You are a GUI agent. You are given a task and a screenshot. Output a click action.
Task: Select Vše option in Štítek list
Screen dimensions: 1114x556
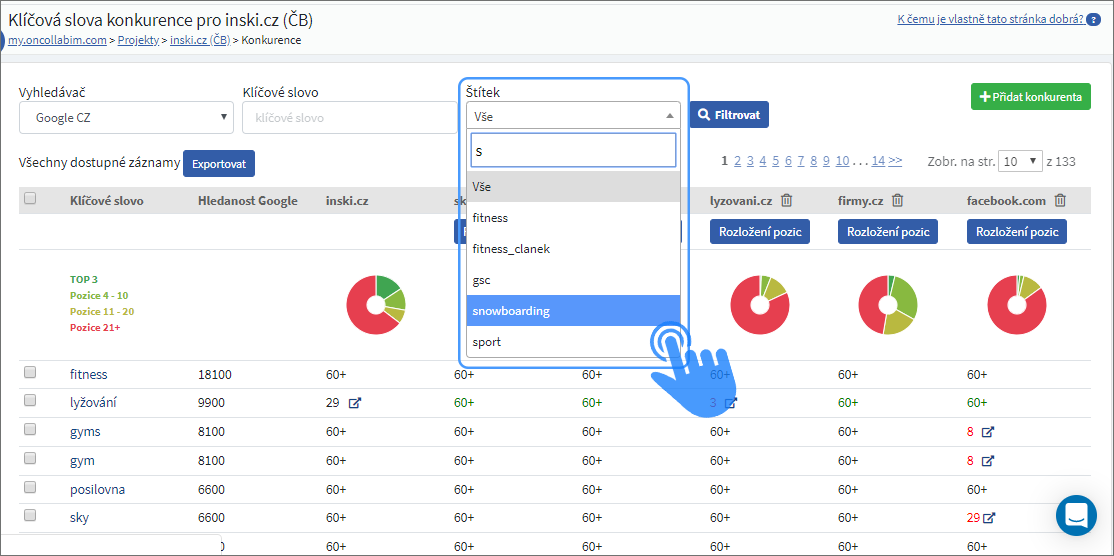pos(573,187)
